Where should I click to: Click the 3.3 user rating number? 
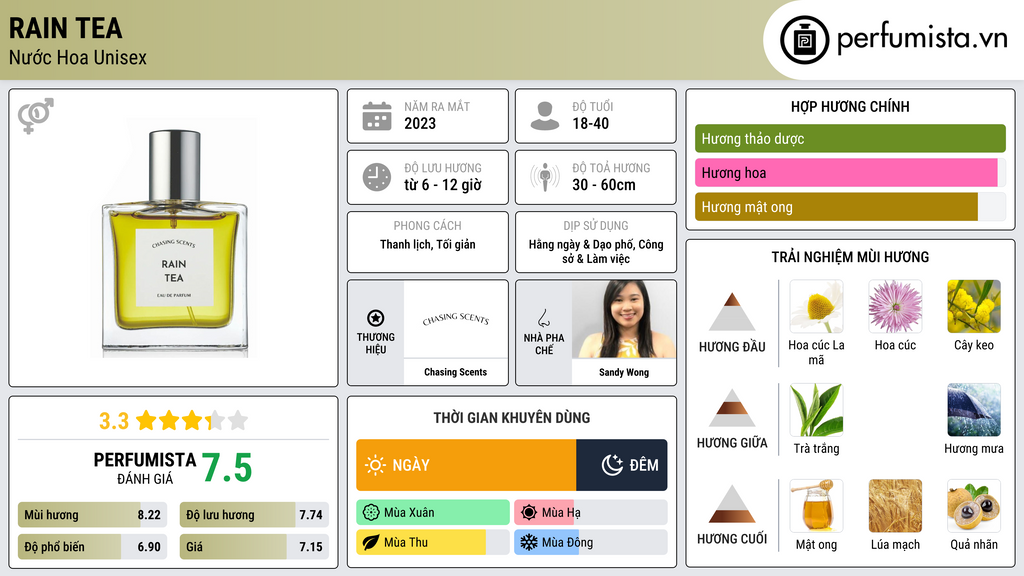tap(114, 421)
